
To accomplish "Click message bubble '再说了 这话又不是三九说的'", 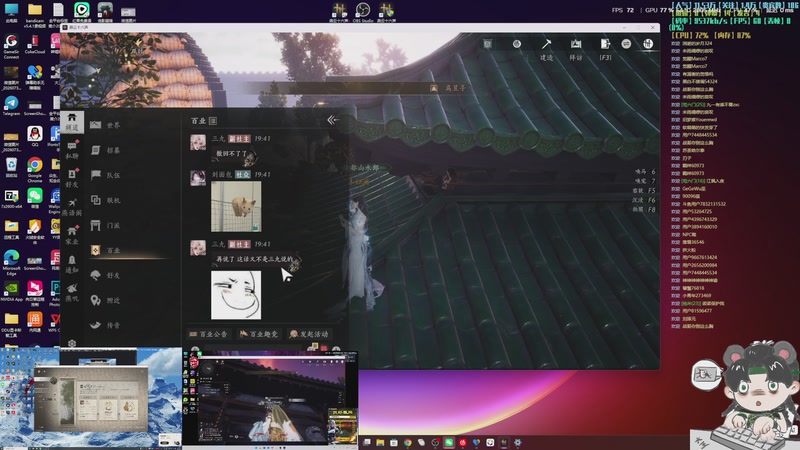I will point(255,259).
